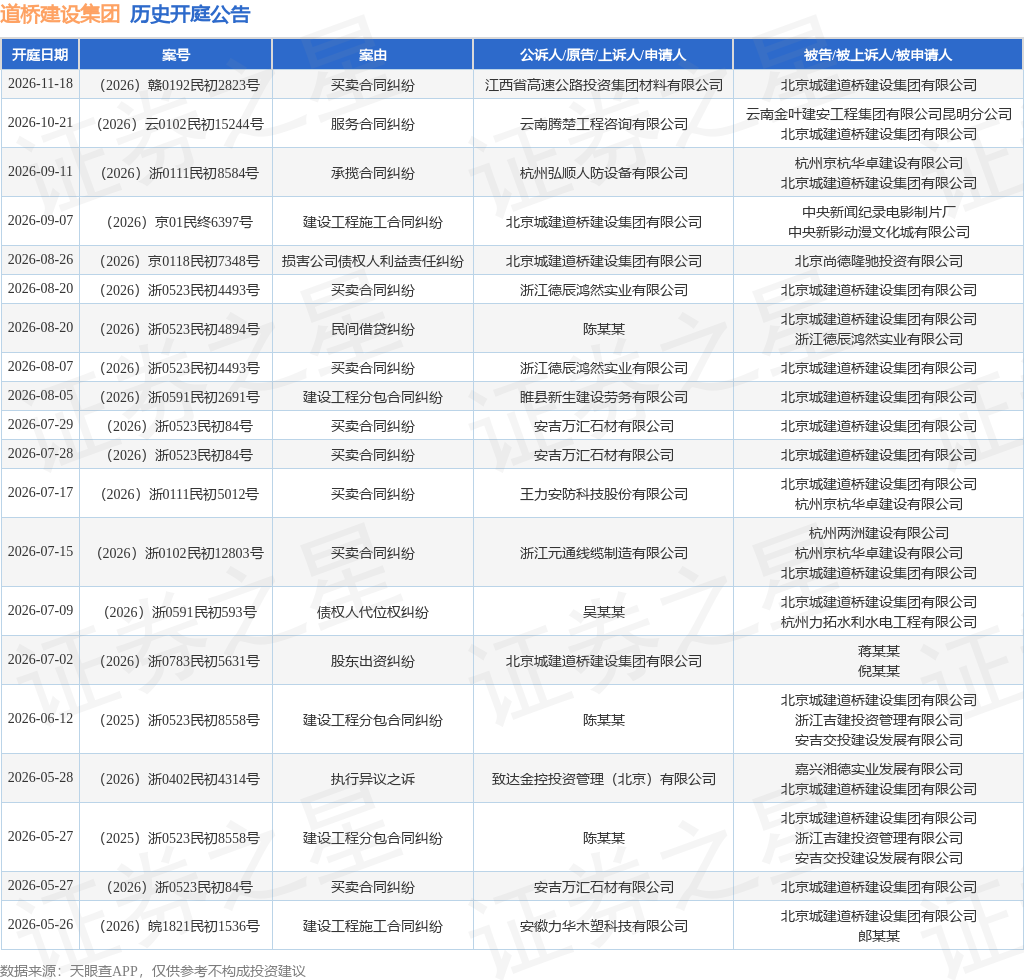Open the 道桥建设集团 title link

[60, 14]
